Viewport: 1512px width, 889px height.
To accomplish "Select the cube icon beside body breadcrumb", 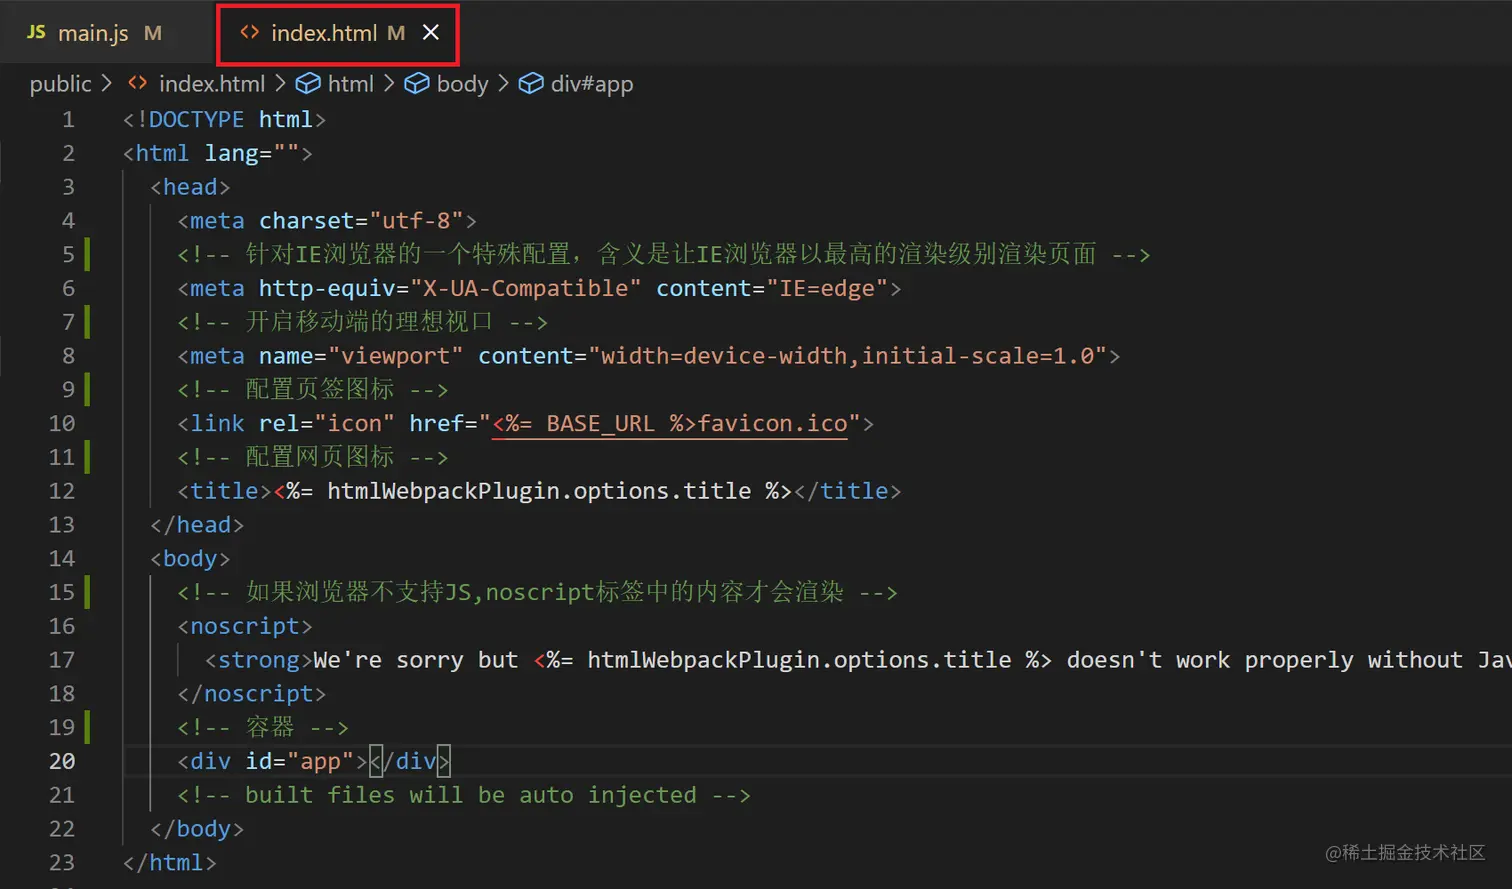I will click(416, 84).
